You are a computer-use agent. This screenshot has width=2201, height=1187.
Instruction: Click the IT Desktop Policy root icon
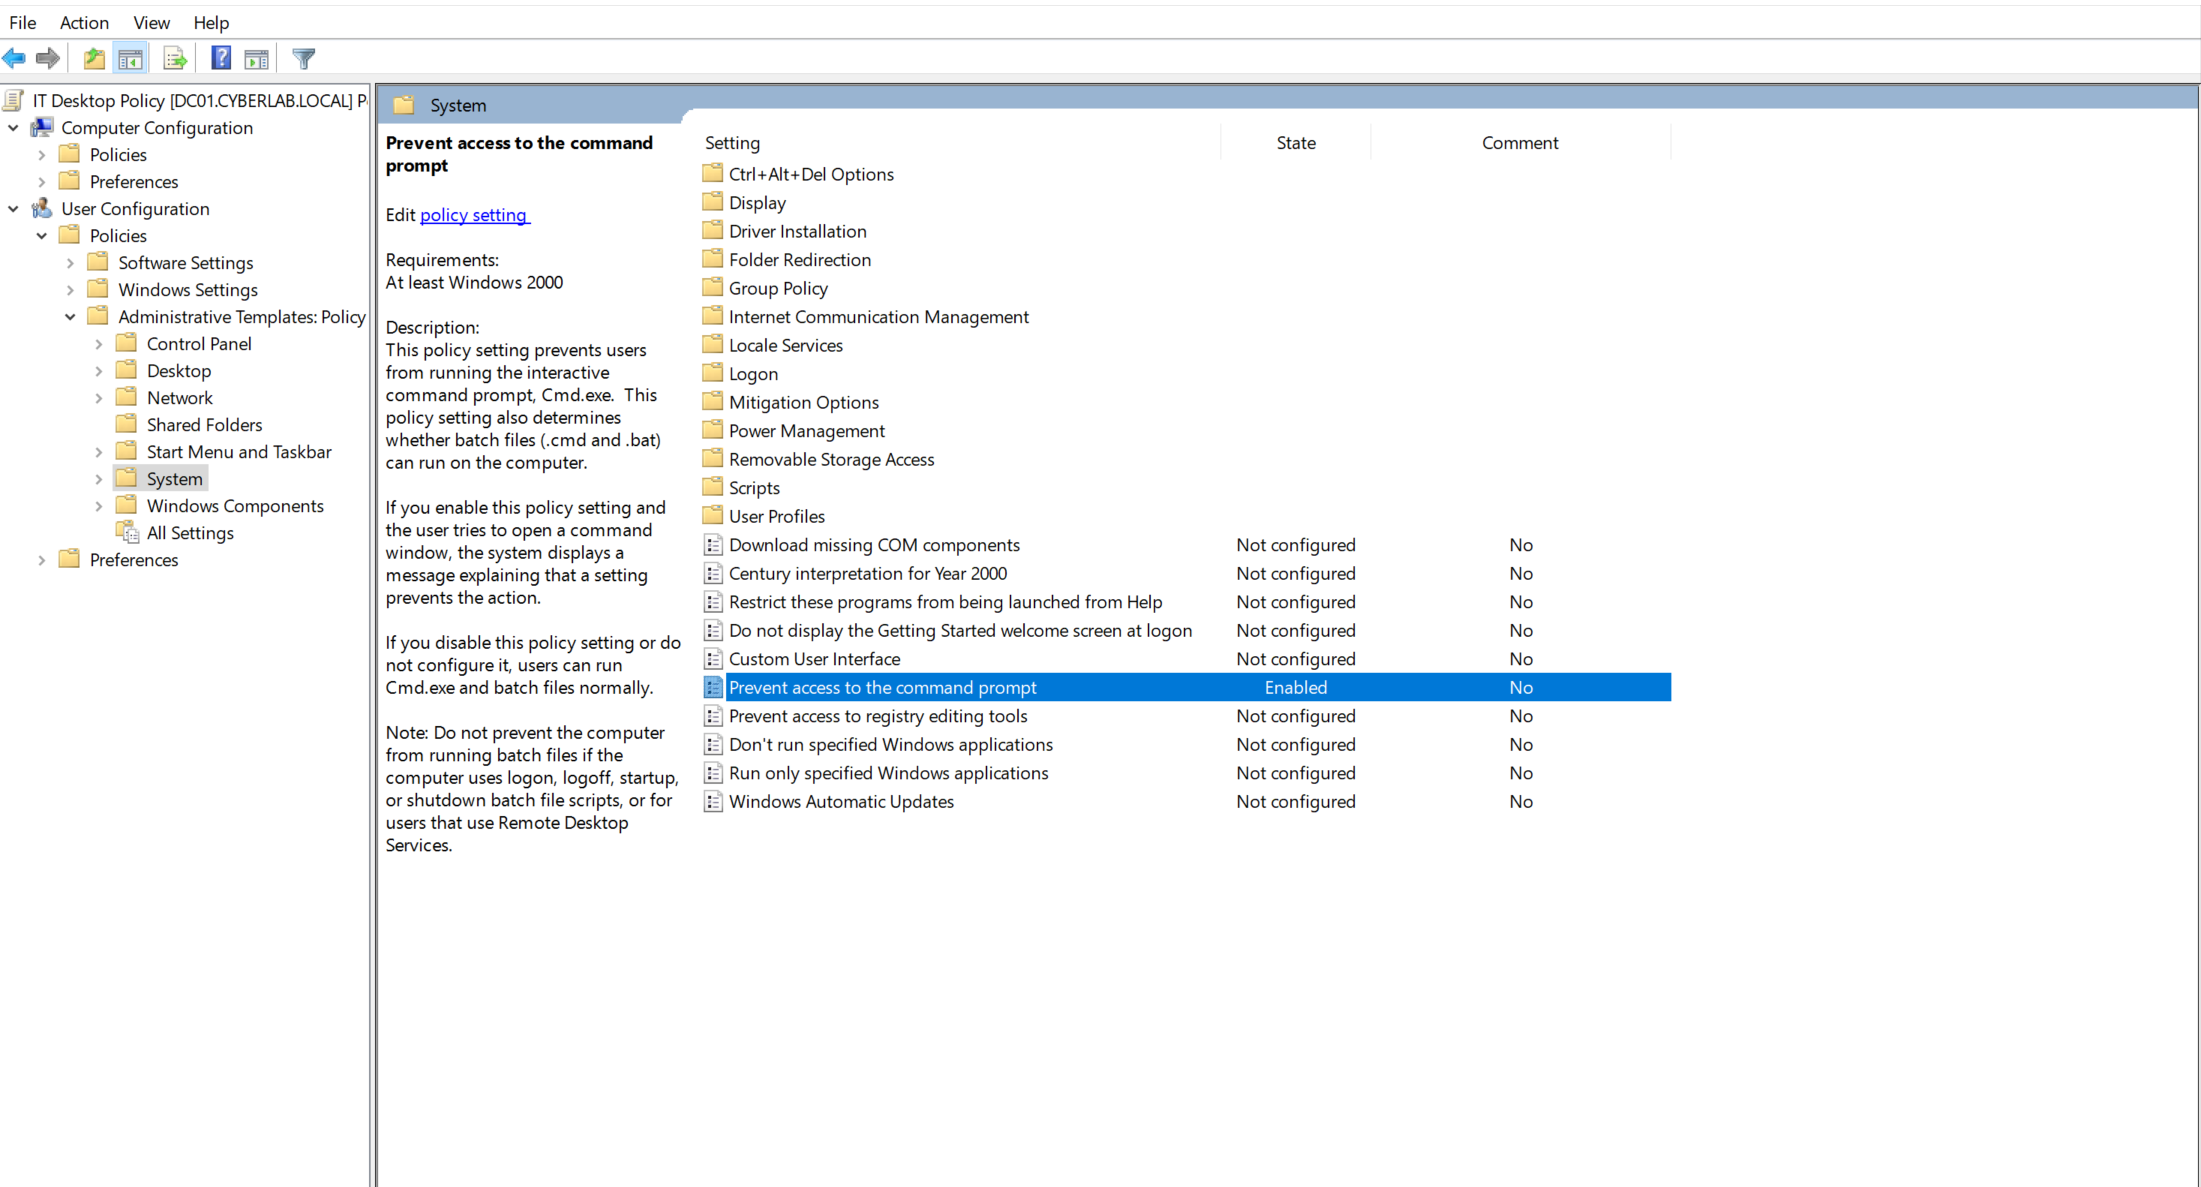tap(14, 100)
